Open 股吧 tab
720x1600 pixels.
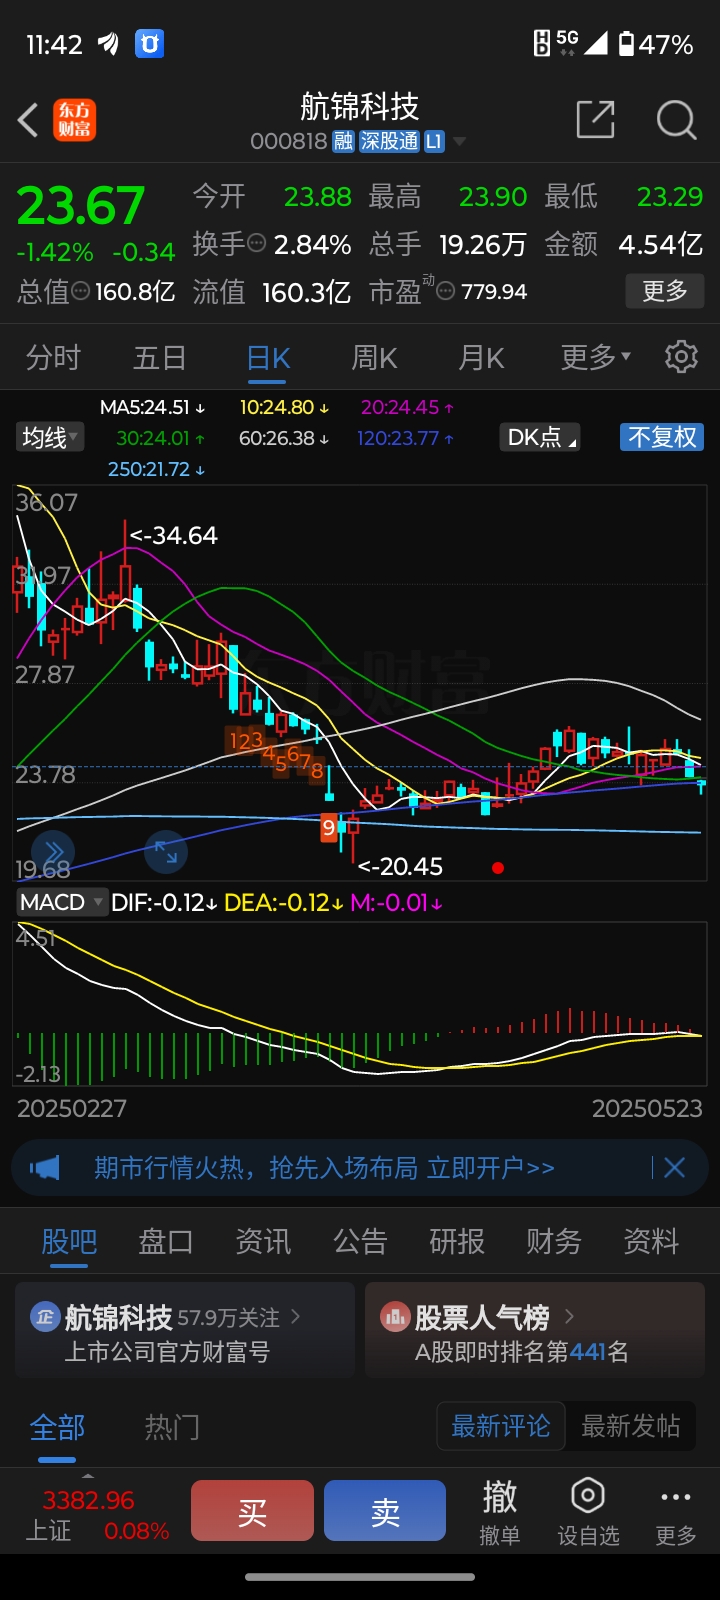tap(69, 1241)
